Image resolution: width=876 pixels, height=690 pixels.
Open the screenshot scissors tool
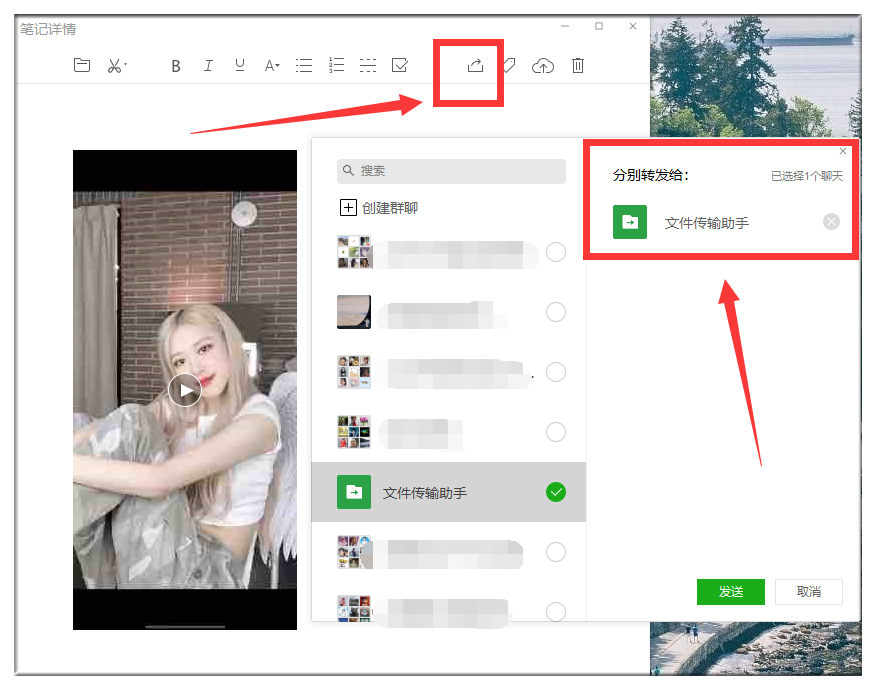[x=114, y=66]
